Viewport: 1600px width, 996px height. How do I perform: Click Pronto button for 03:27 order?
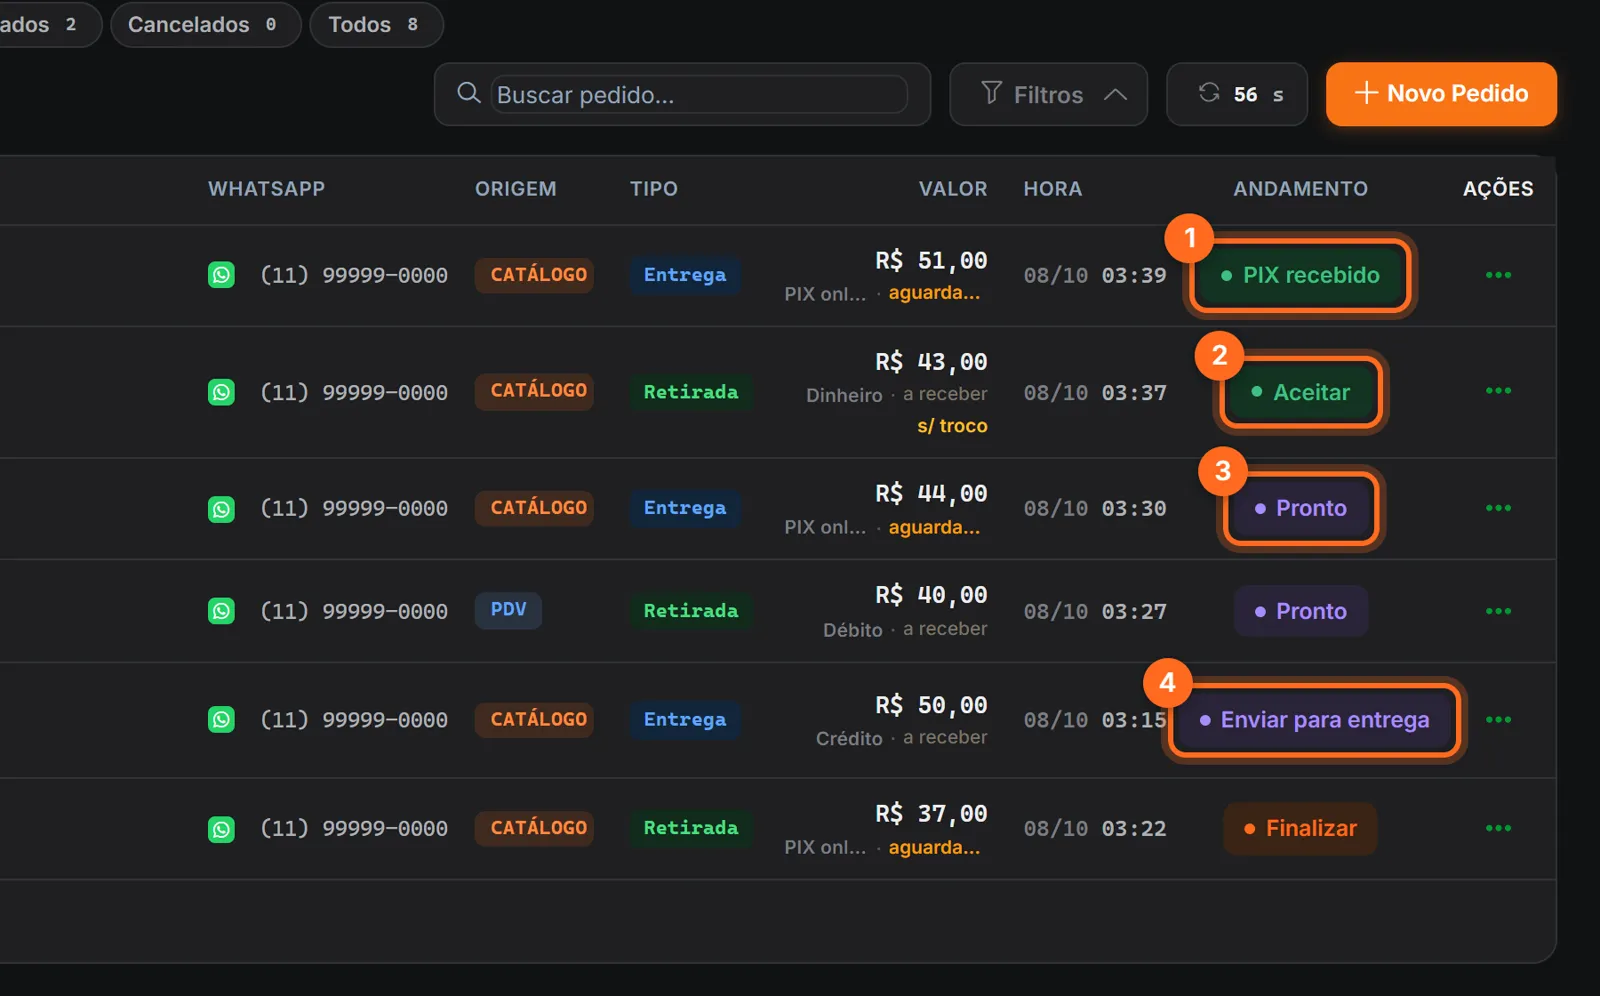(1300, 611)
